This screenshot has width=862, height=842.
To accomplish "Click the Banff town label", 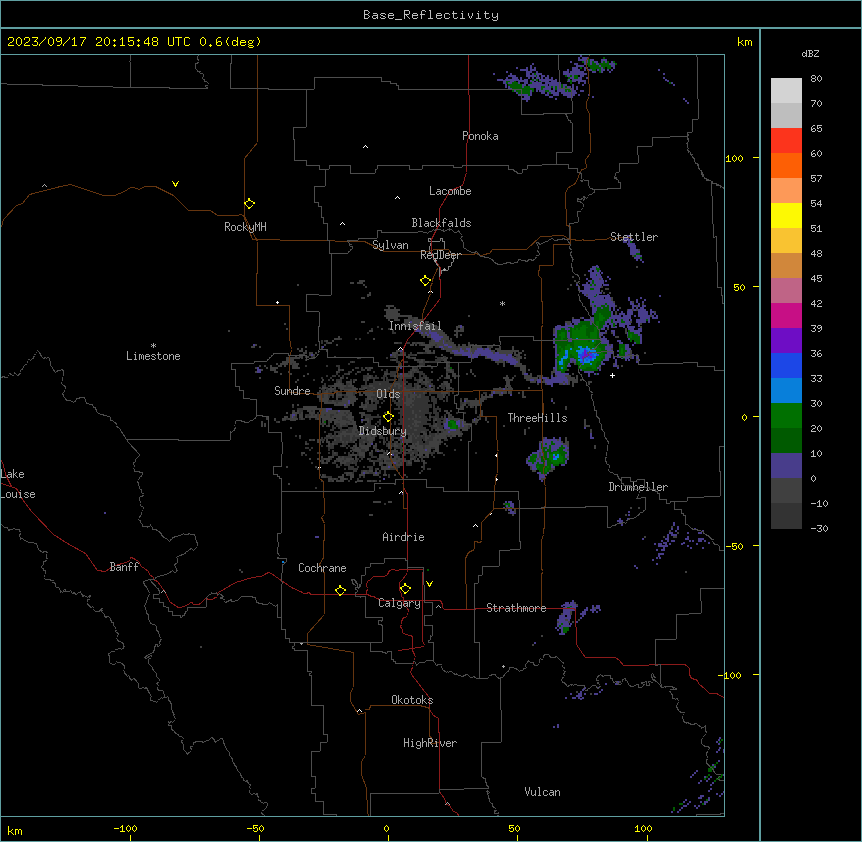I will (x=124, y=567).
